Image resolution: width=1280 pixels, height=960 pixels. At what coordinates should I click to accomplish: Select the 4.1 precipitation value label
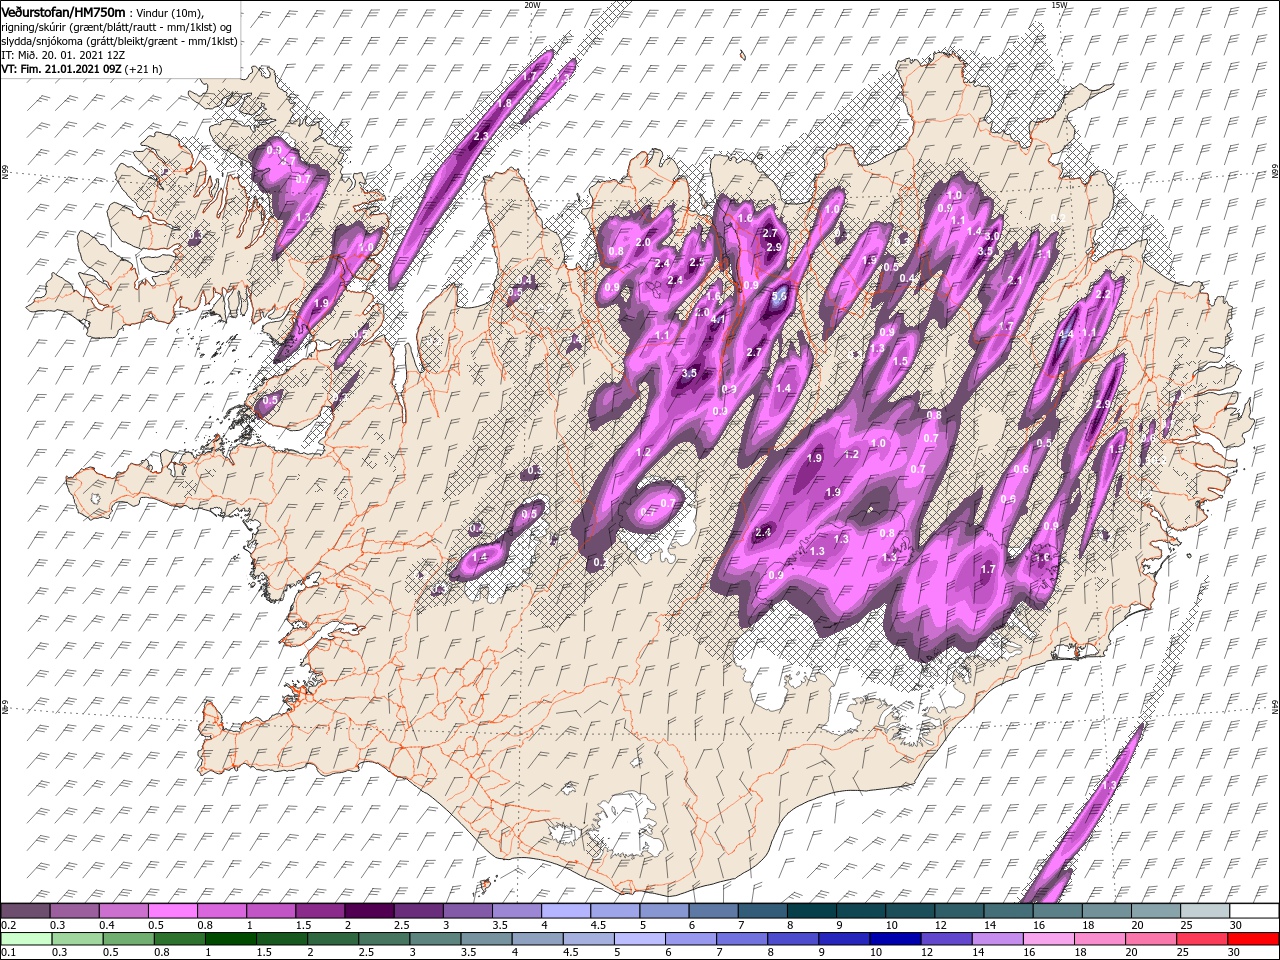click(717, 320)
